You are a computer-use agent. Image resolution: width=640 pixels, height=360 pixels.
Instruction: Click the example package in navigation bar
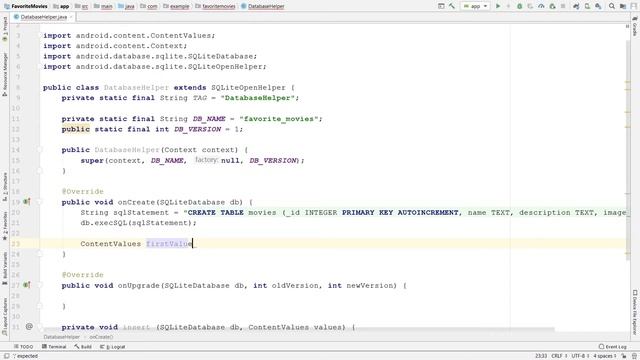pos(176,6)
